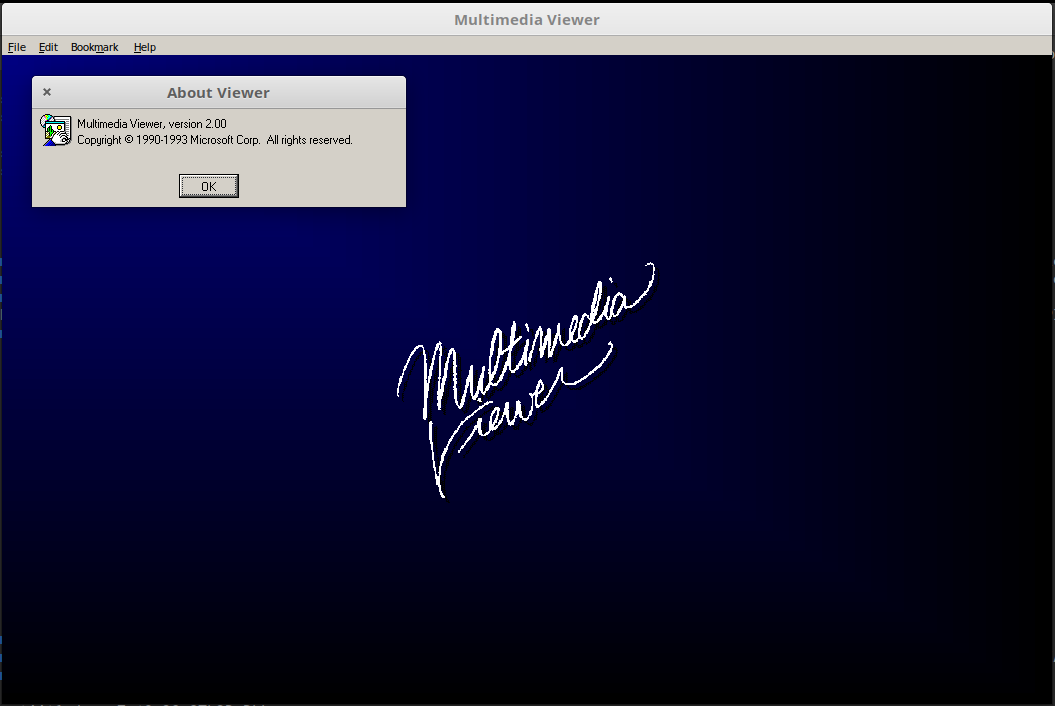Viewport: 1055px width, 706px height.
Task: Click the gray body area of the About dialog
Action: (x=330, y=165)
